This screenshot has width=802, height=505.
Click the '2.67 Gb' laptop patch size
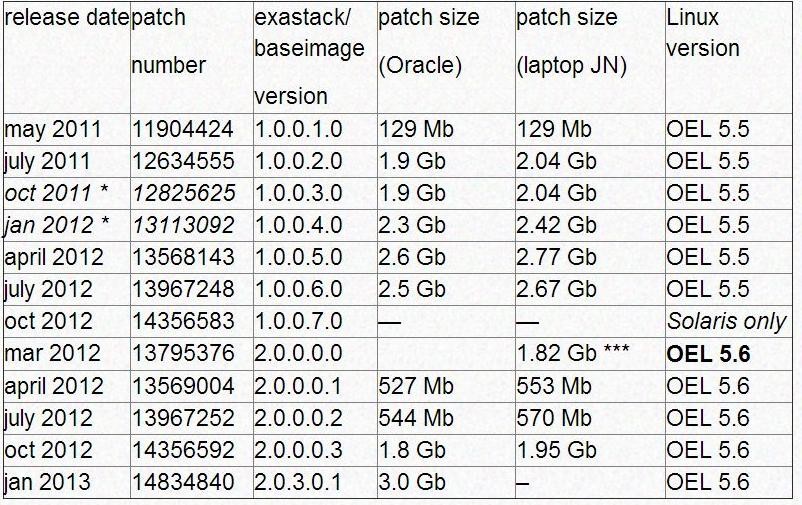click(556, 289)
